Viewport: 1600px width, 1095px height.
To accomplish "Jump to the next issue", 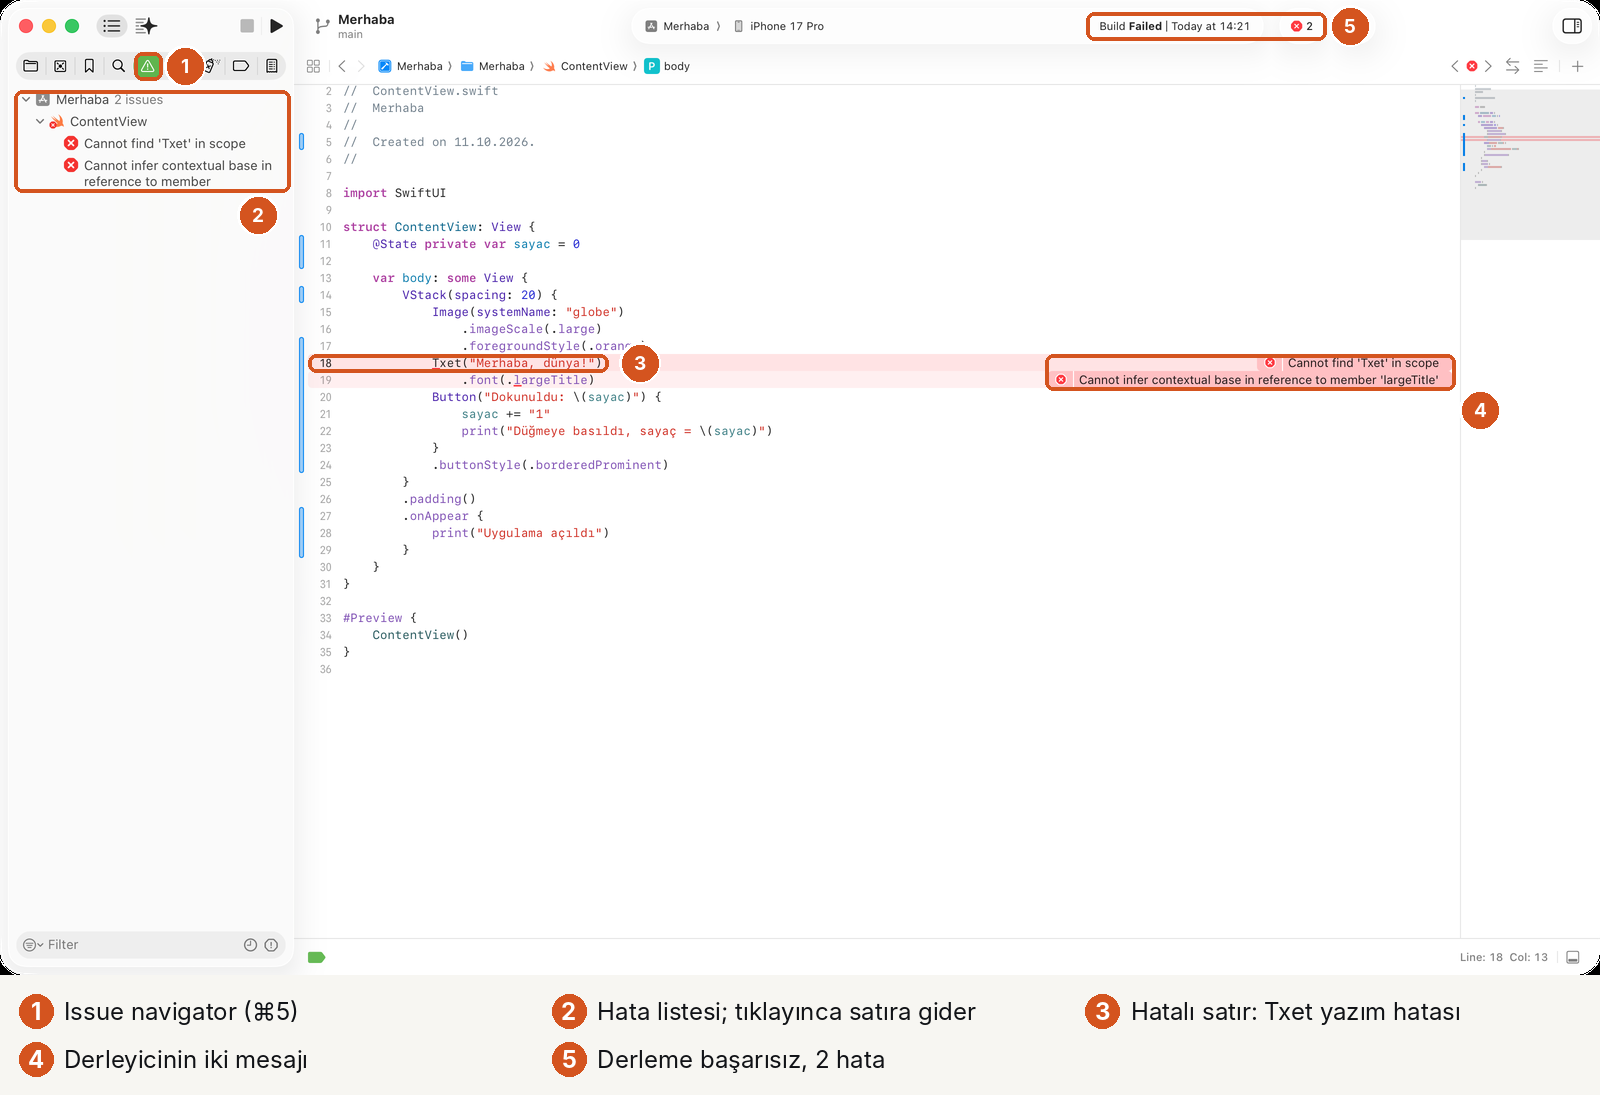I will point(1488,66).
